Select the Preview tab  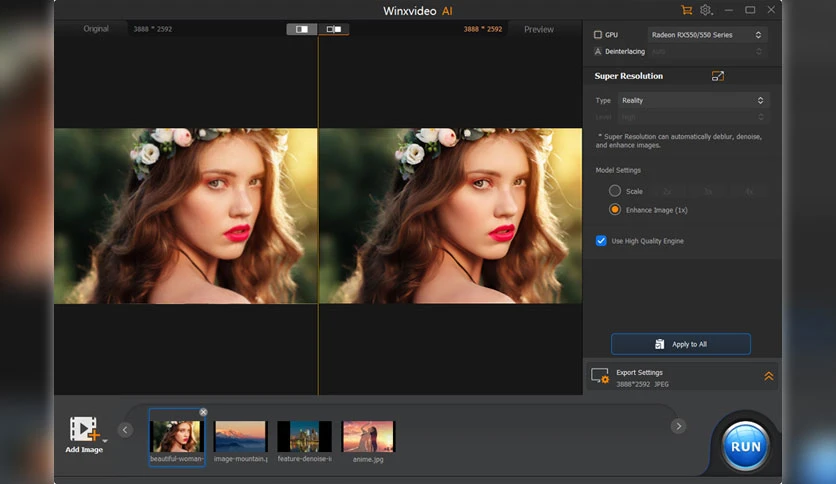click(x=538, y=29)
